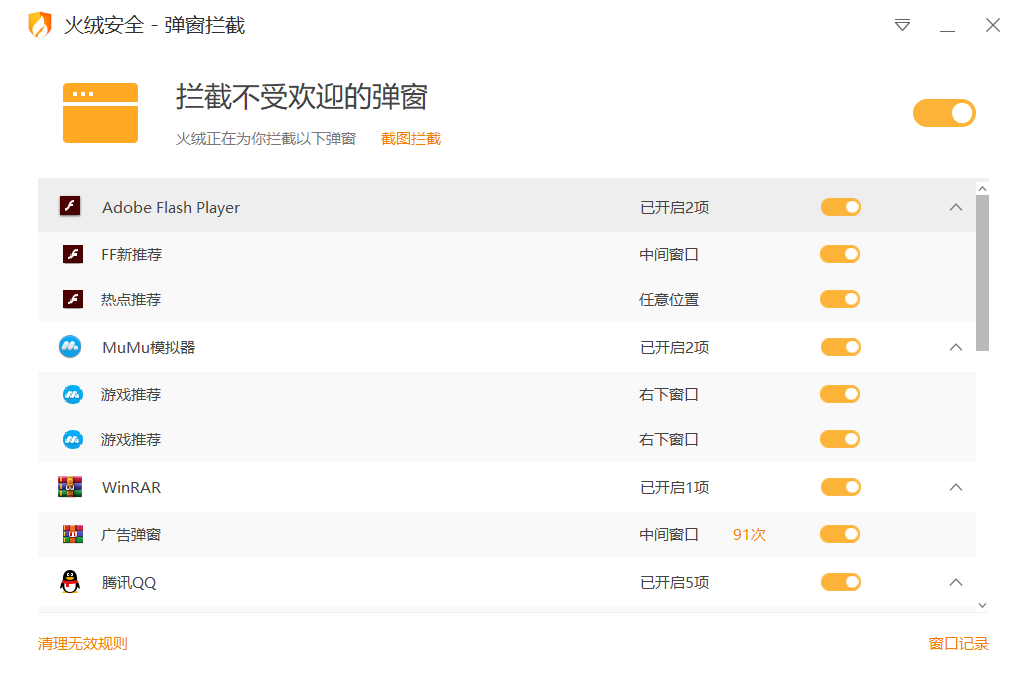This screenshot has width=1027, height=675.
Task: Collapse the Adobe Flash Player group
Action: pyautogui.click(x=956, y=208)
